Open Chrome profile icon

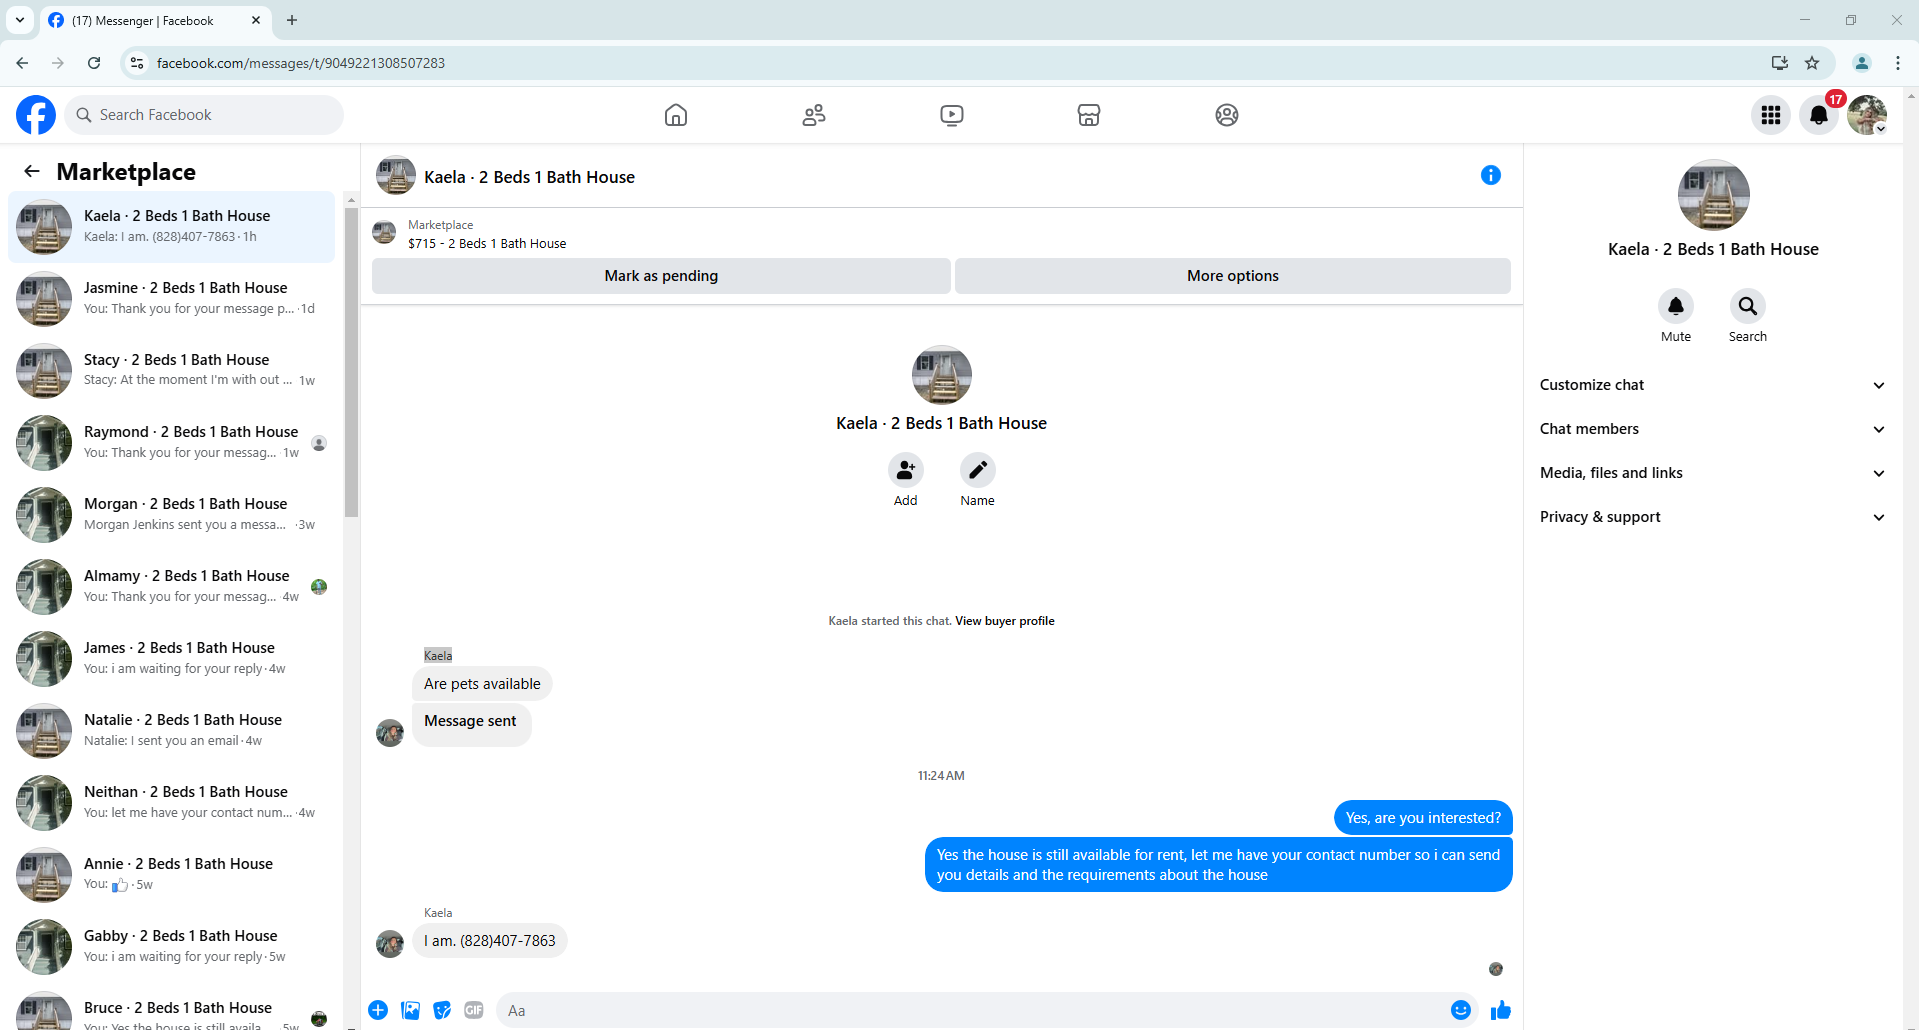click(x=1862, y=63)
